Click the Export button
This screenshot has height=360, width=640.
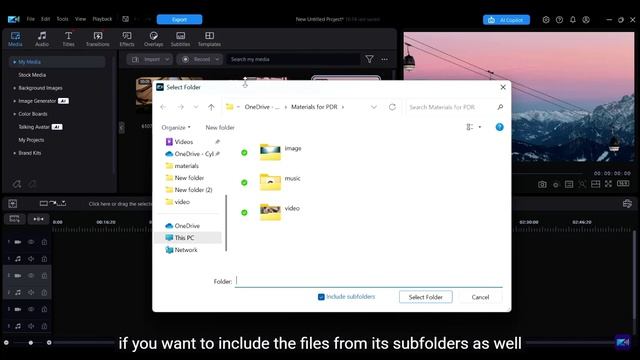179,20
